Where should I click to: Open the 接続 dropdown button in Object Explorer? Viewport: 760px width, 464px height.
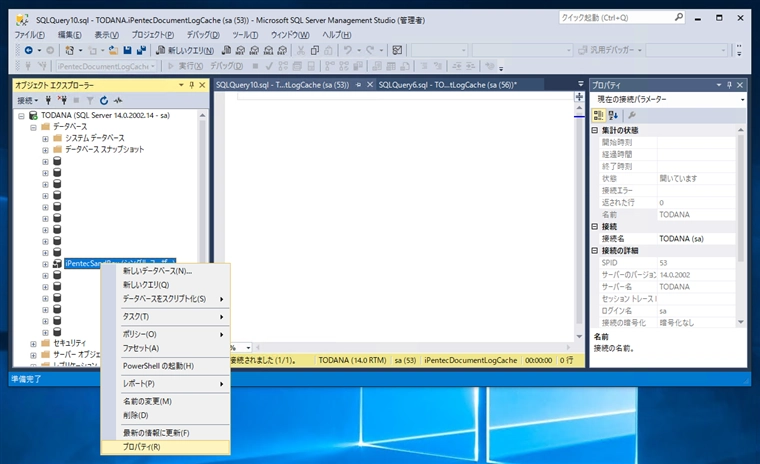28,100
